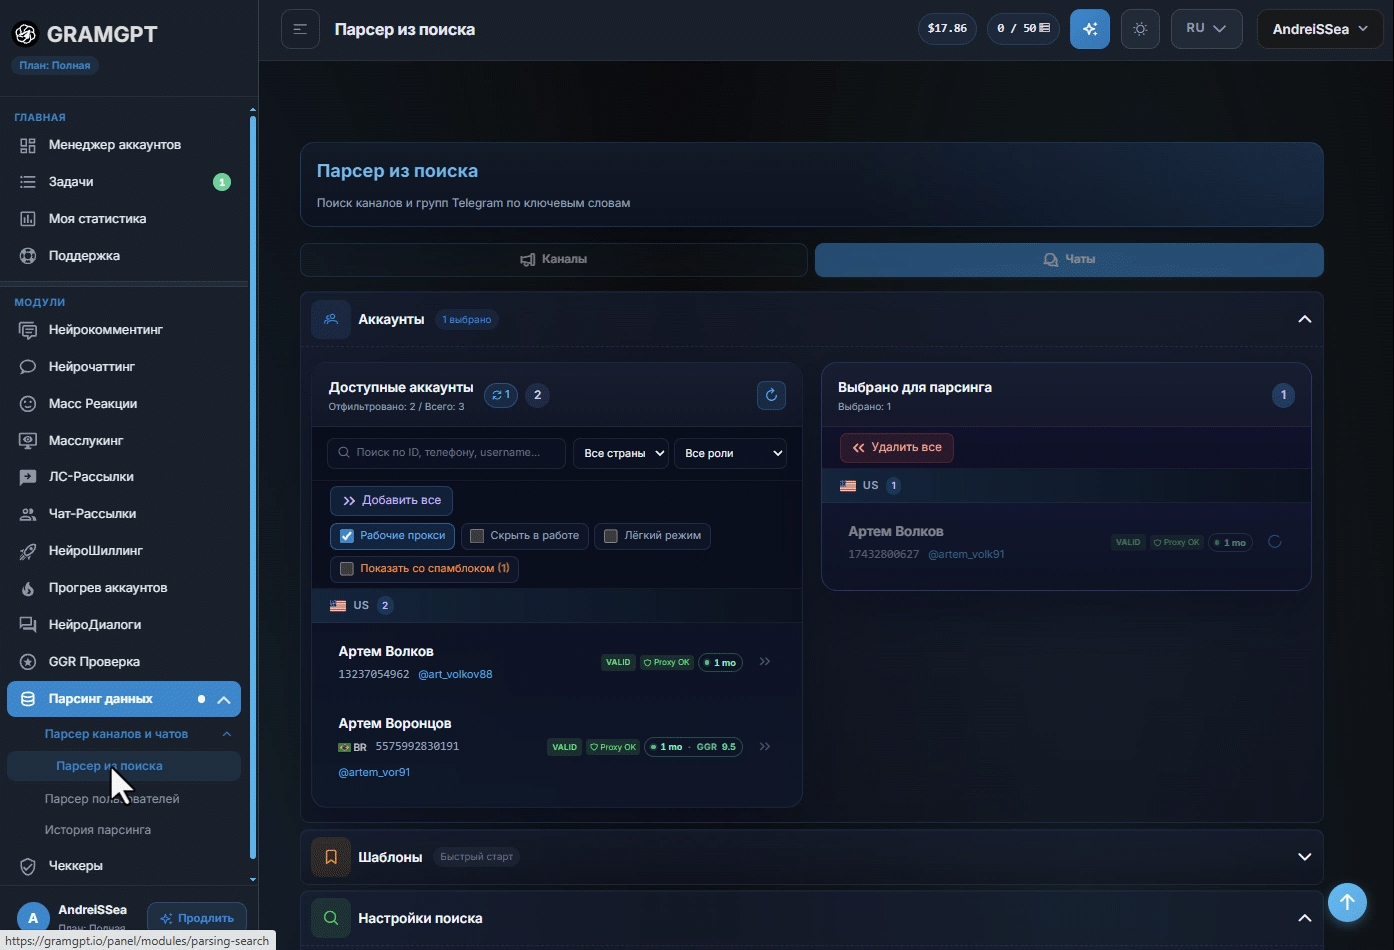Check Показать со спамблоком option

[347, 569]
